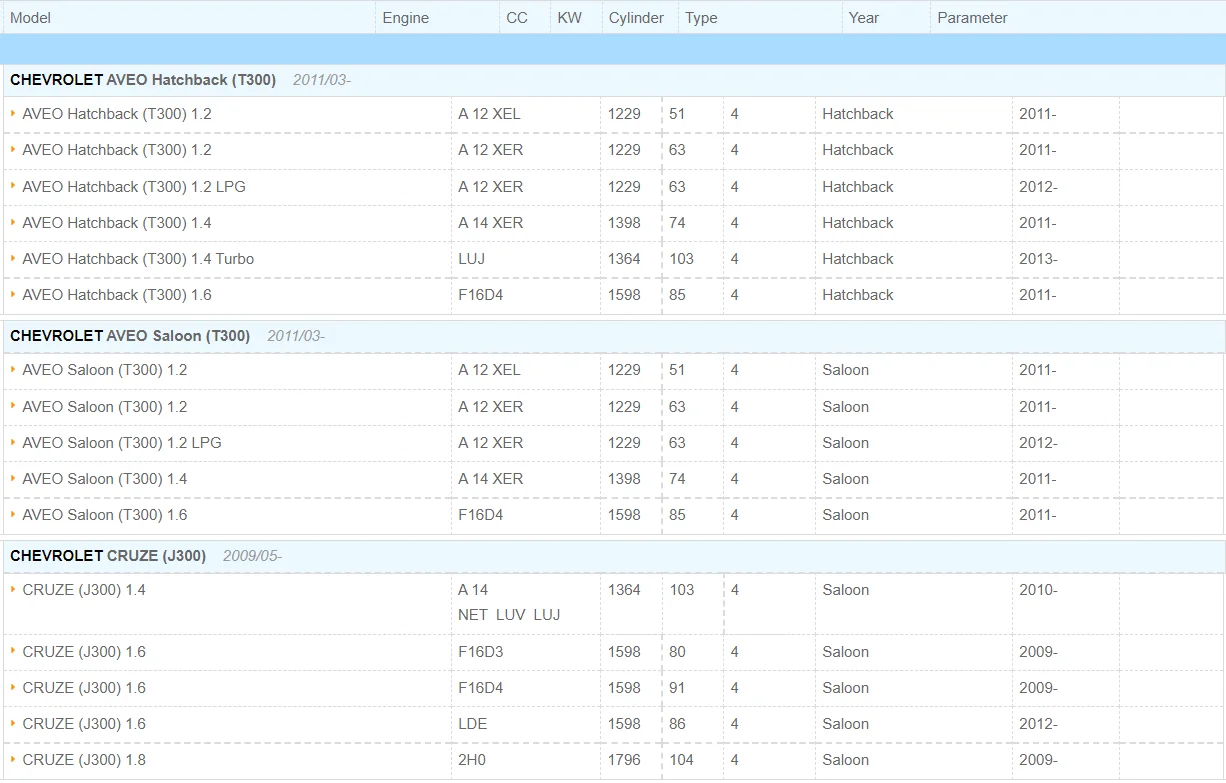This screenshot has height=783, width=1226.
Task: Open the AVEO Hatchback (T300) 1.4 Turbo model name
Action: point(138,259)
